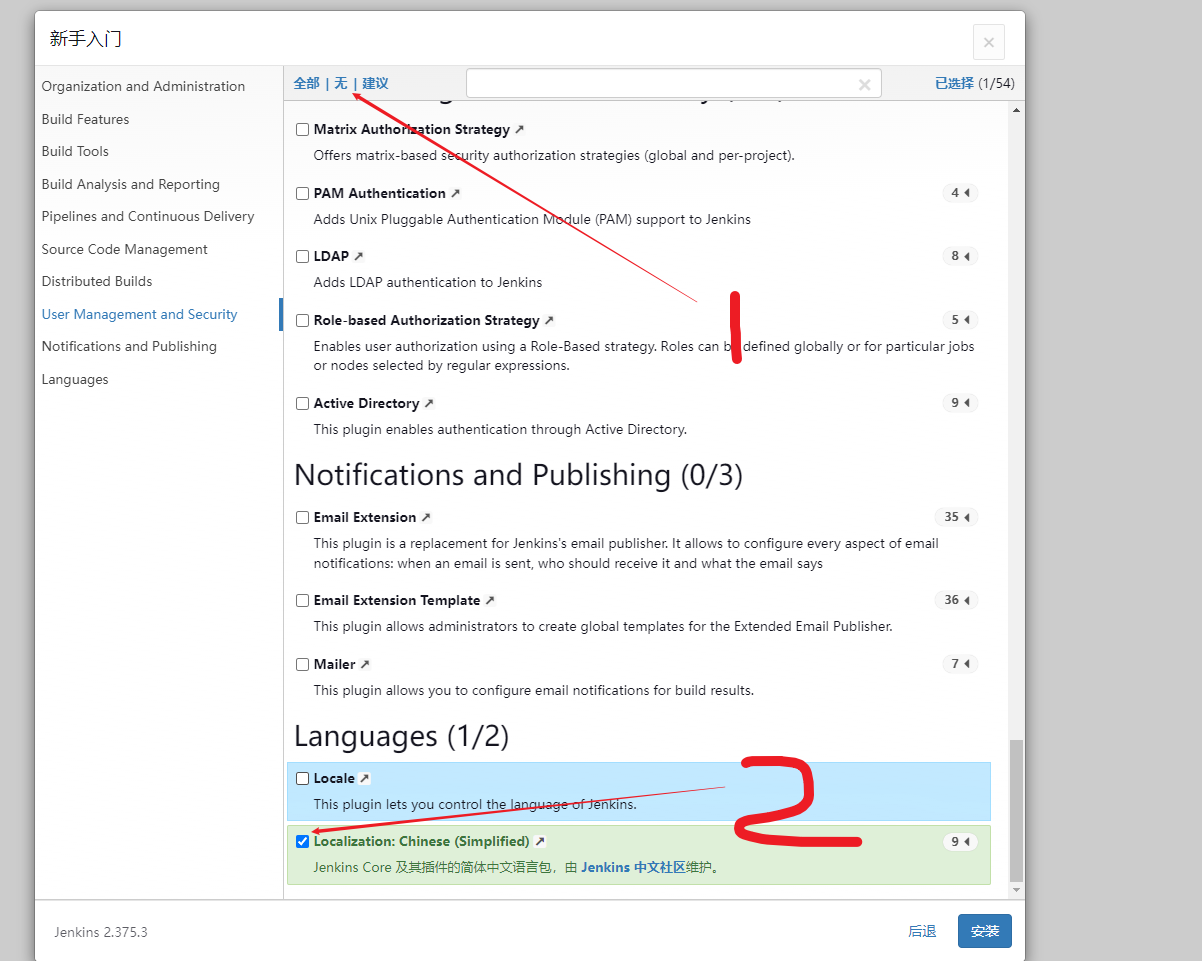Click external link icon next to Locale

tap(364, 779)
